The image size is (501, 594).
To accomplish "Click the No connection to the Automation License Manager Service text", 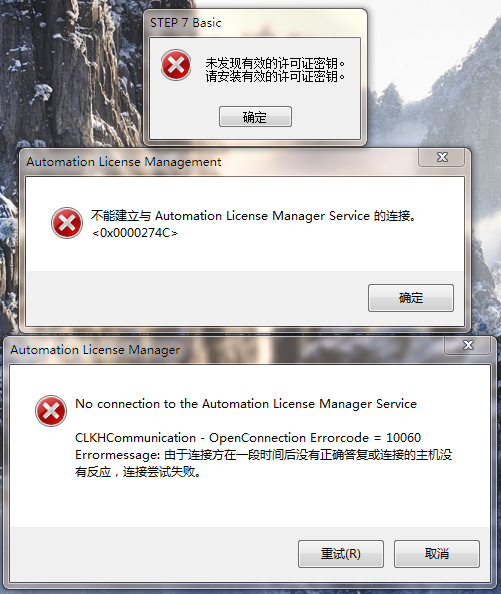I will tap(246, 404).
